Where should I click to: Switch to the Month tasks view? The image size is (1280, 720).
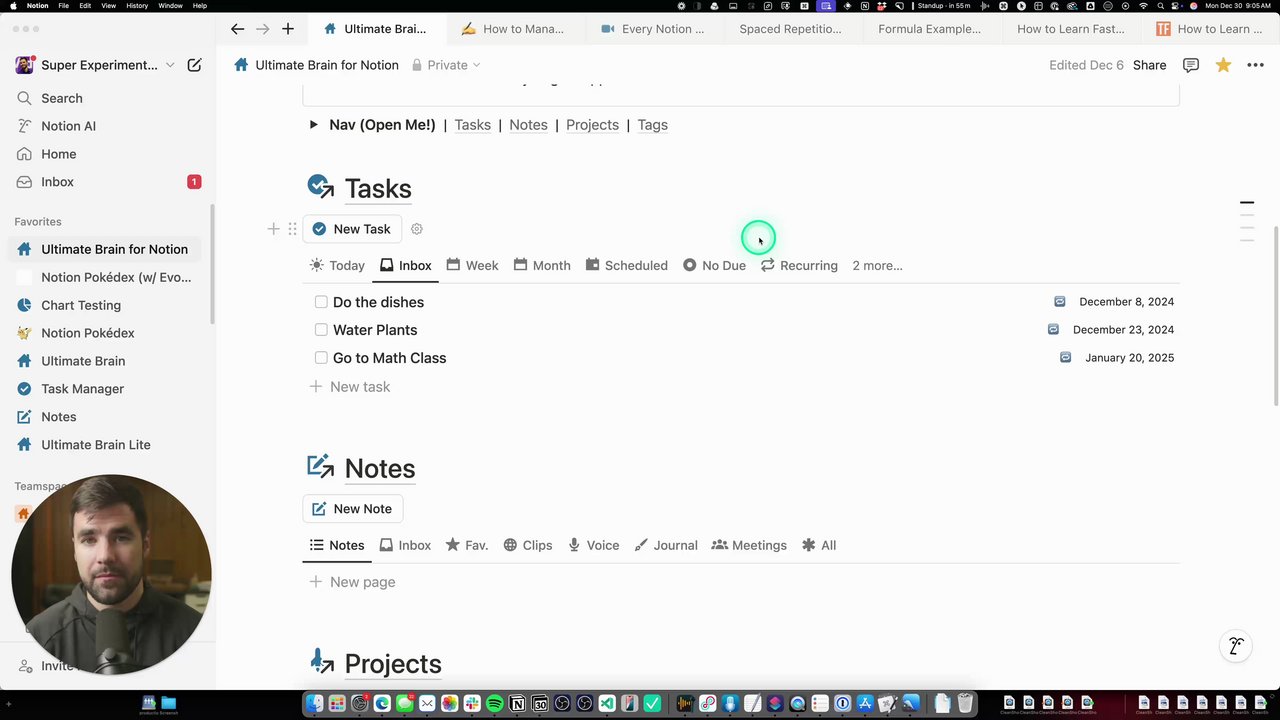coord(542,265)
